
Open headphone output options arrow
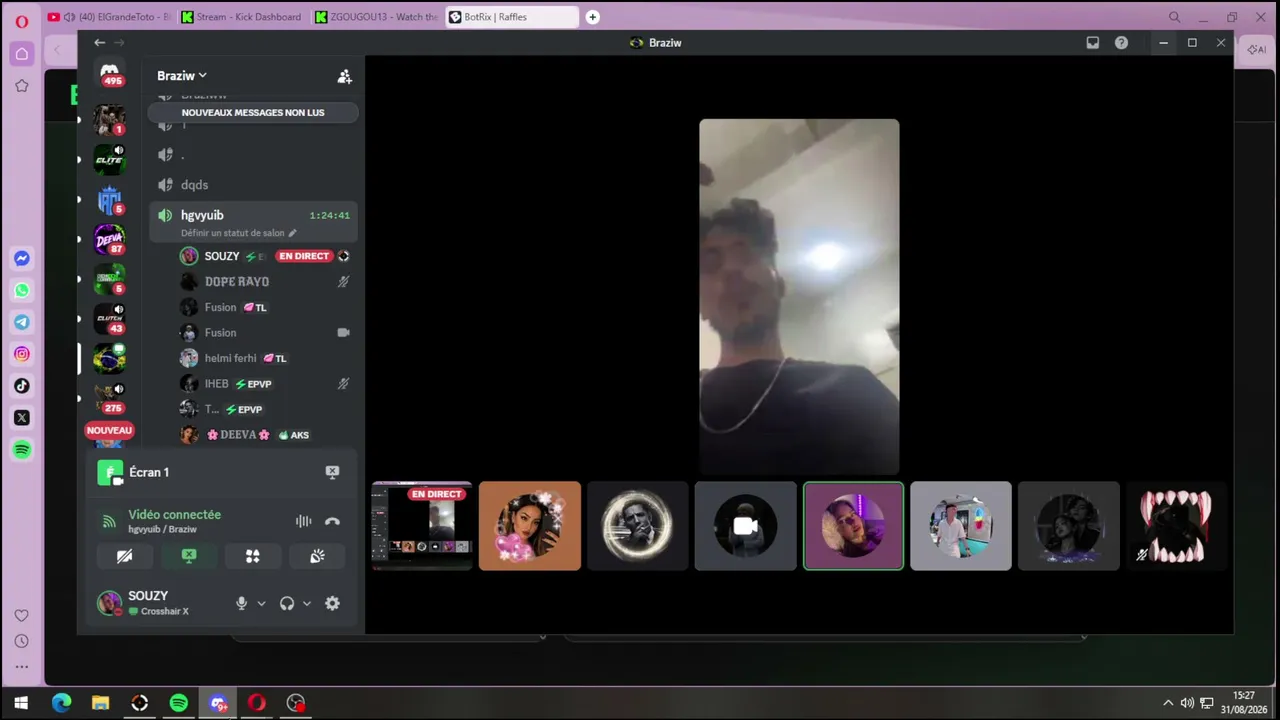click(307, 603)
